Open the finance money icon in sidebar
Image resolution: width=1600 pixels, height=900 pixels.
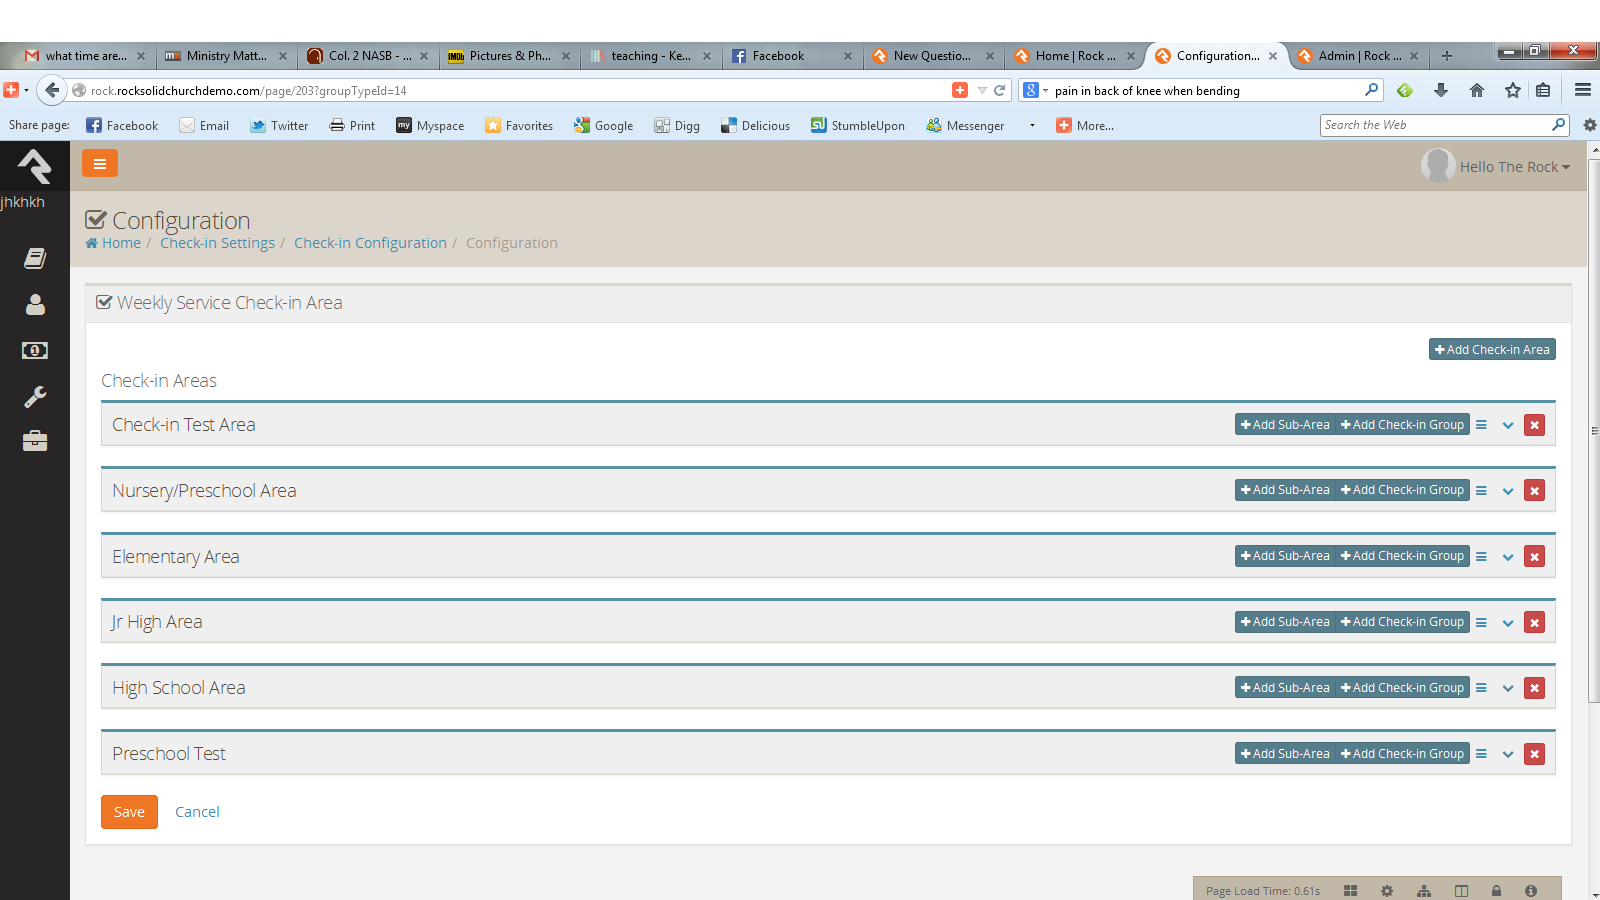[35, 351]
